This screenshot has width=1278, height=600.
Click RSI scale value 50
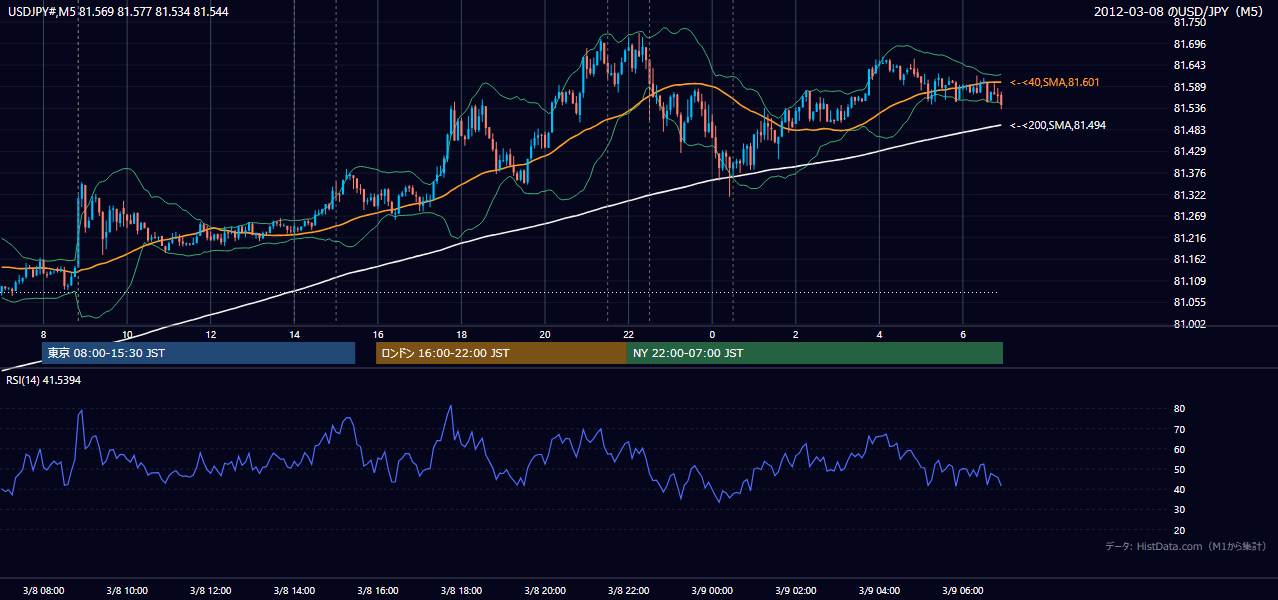tap(1180, 469)
